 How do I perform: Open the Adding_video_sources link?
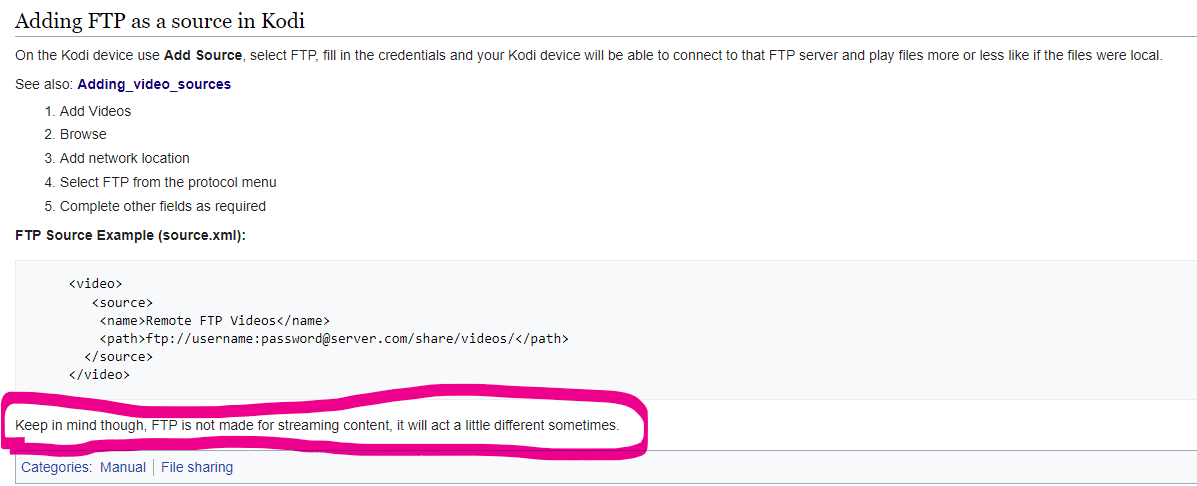(x=153, y=85)
